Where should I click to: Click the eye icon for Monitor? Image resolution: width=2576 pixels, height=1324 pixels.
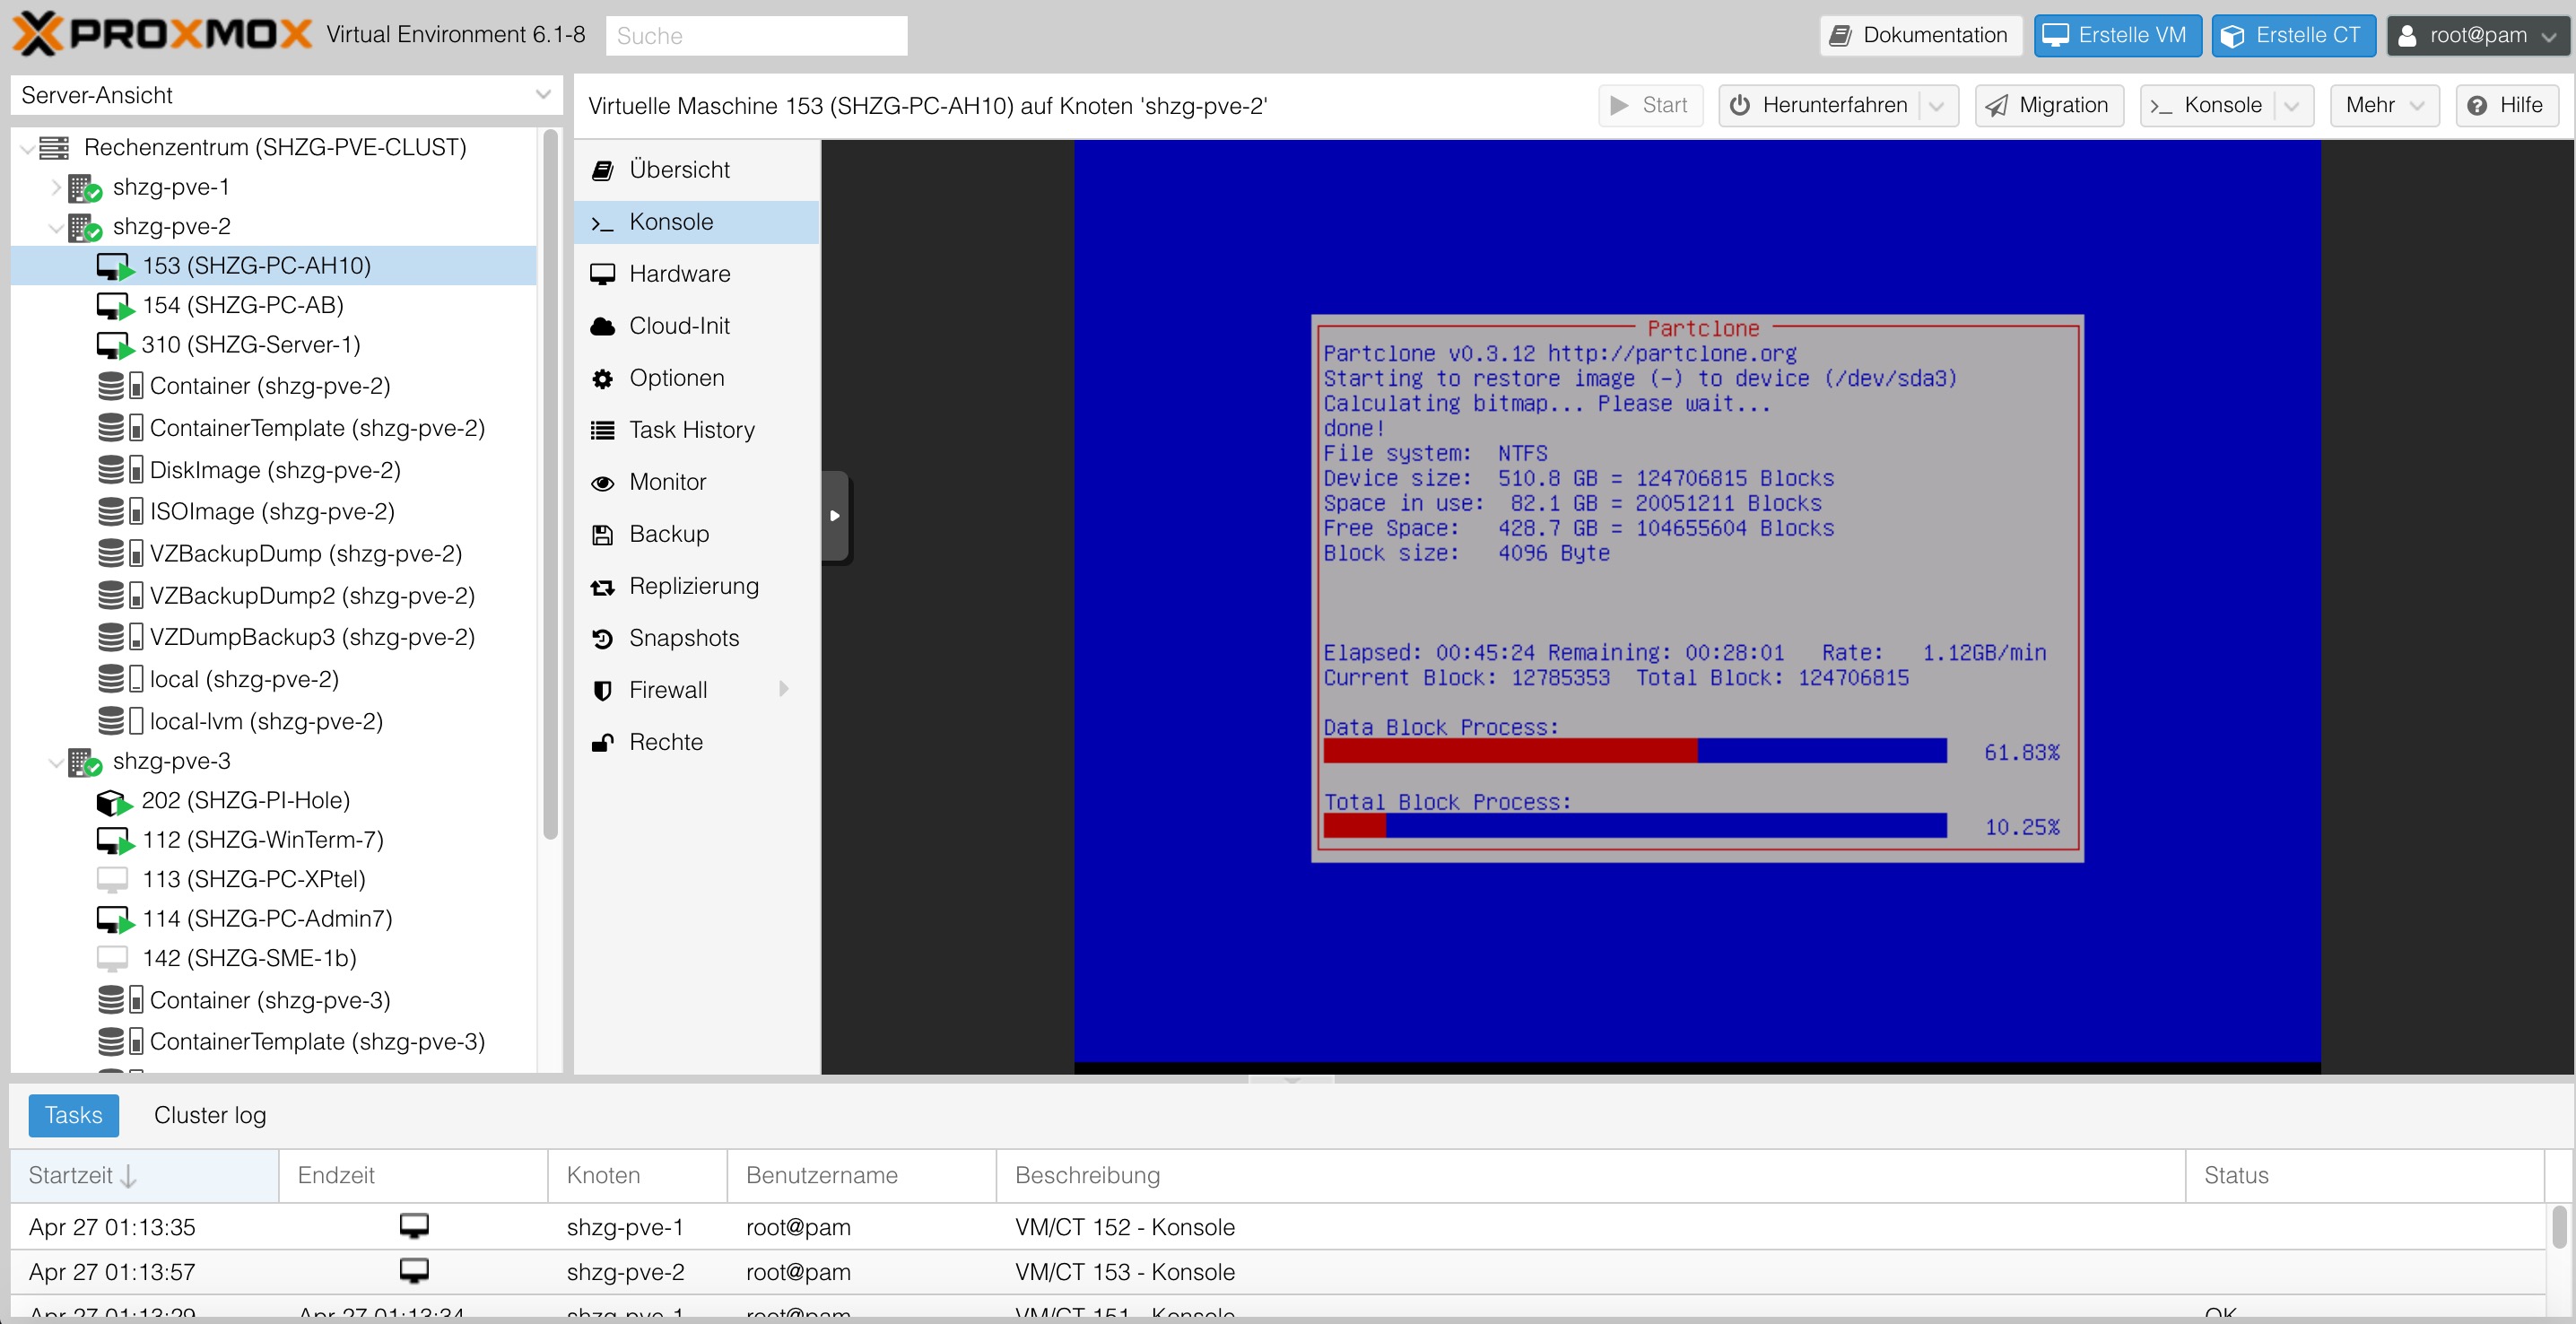tap(602, 483)
